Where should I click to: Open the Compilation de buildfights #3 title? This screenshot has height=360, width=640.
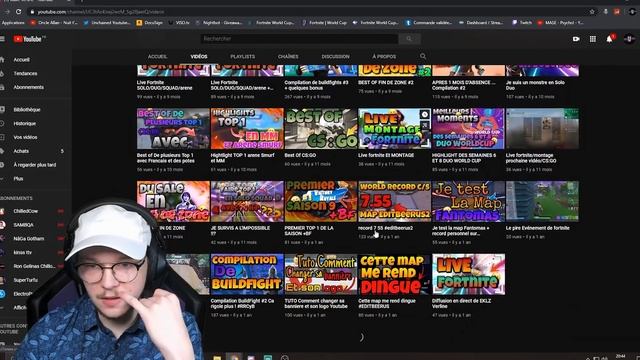click(316, 85)
